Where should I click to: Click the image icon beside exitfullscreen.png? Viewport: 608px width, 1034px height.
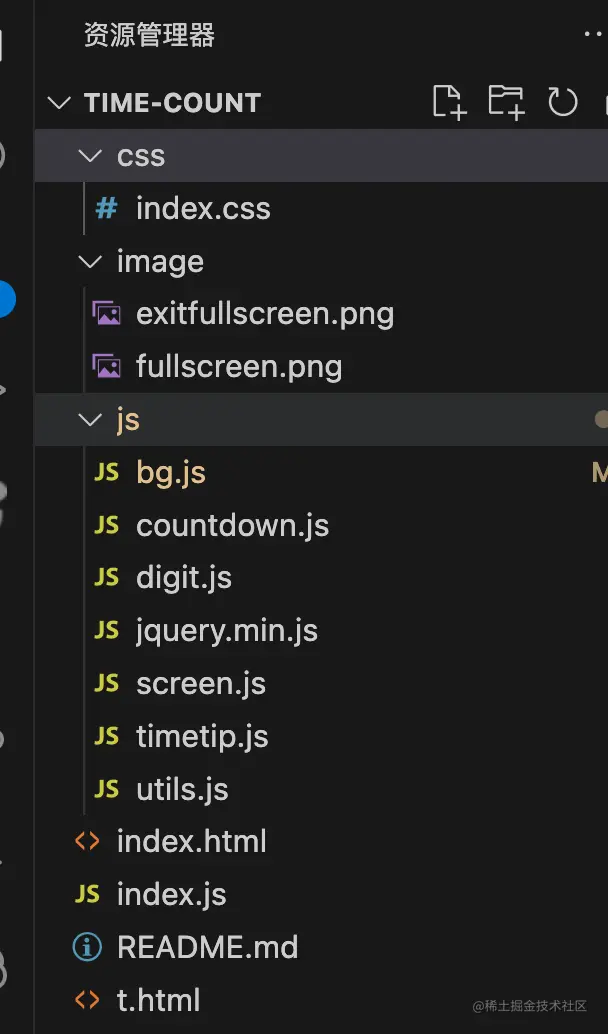(106, 314)
